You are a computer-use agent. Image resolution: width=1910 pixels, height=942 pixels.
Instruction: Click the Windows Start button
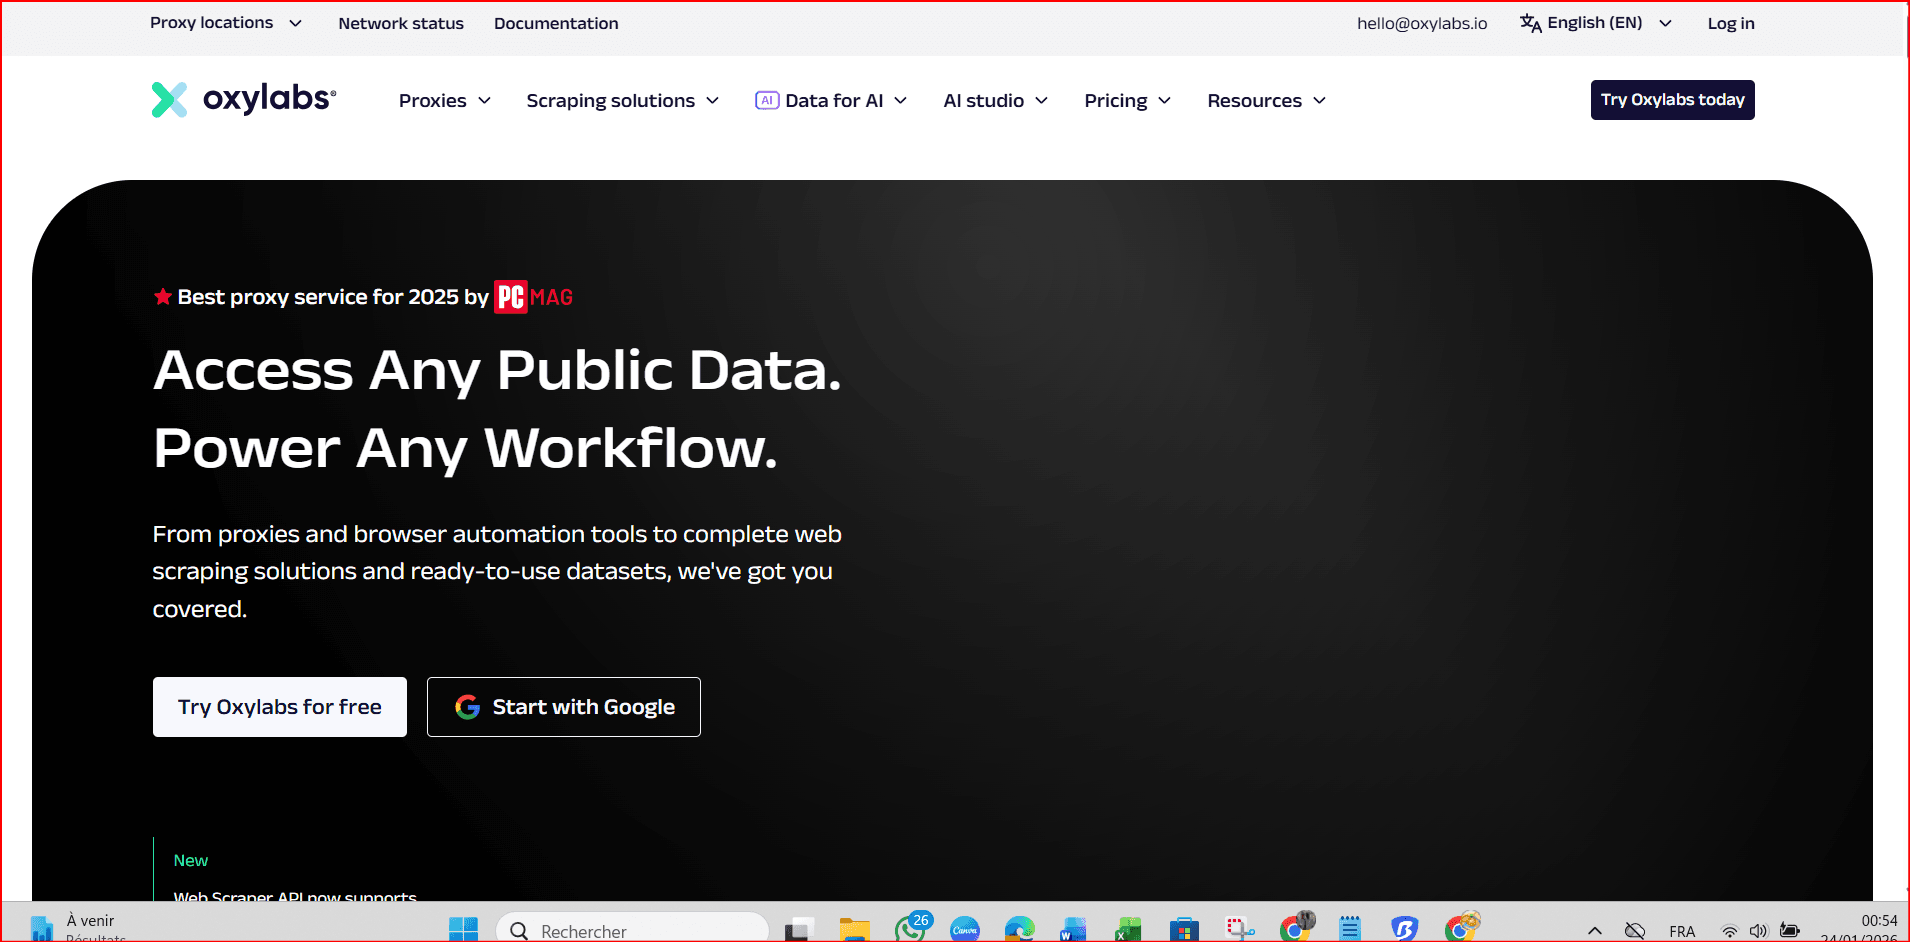coord(463,930)
